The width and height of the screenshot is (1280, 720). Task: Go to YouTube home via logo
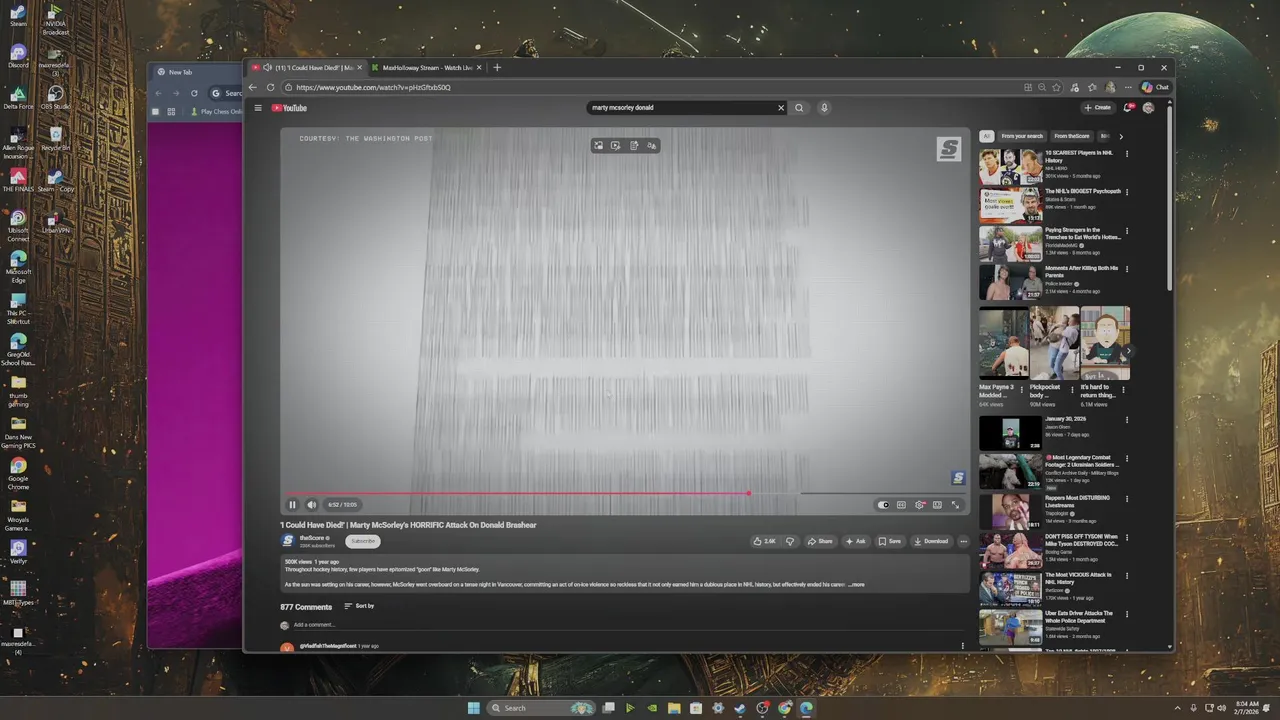click(x=289, y=108)
